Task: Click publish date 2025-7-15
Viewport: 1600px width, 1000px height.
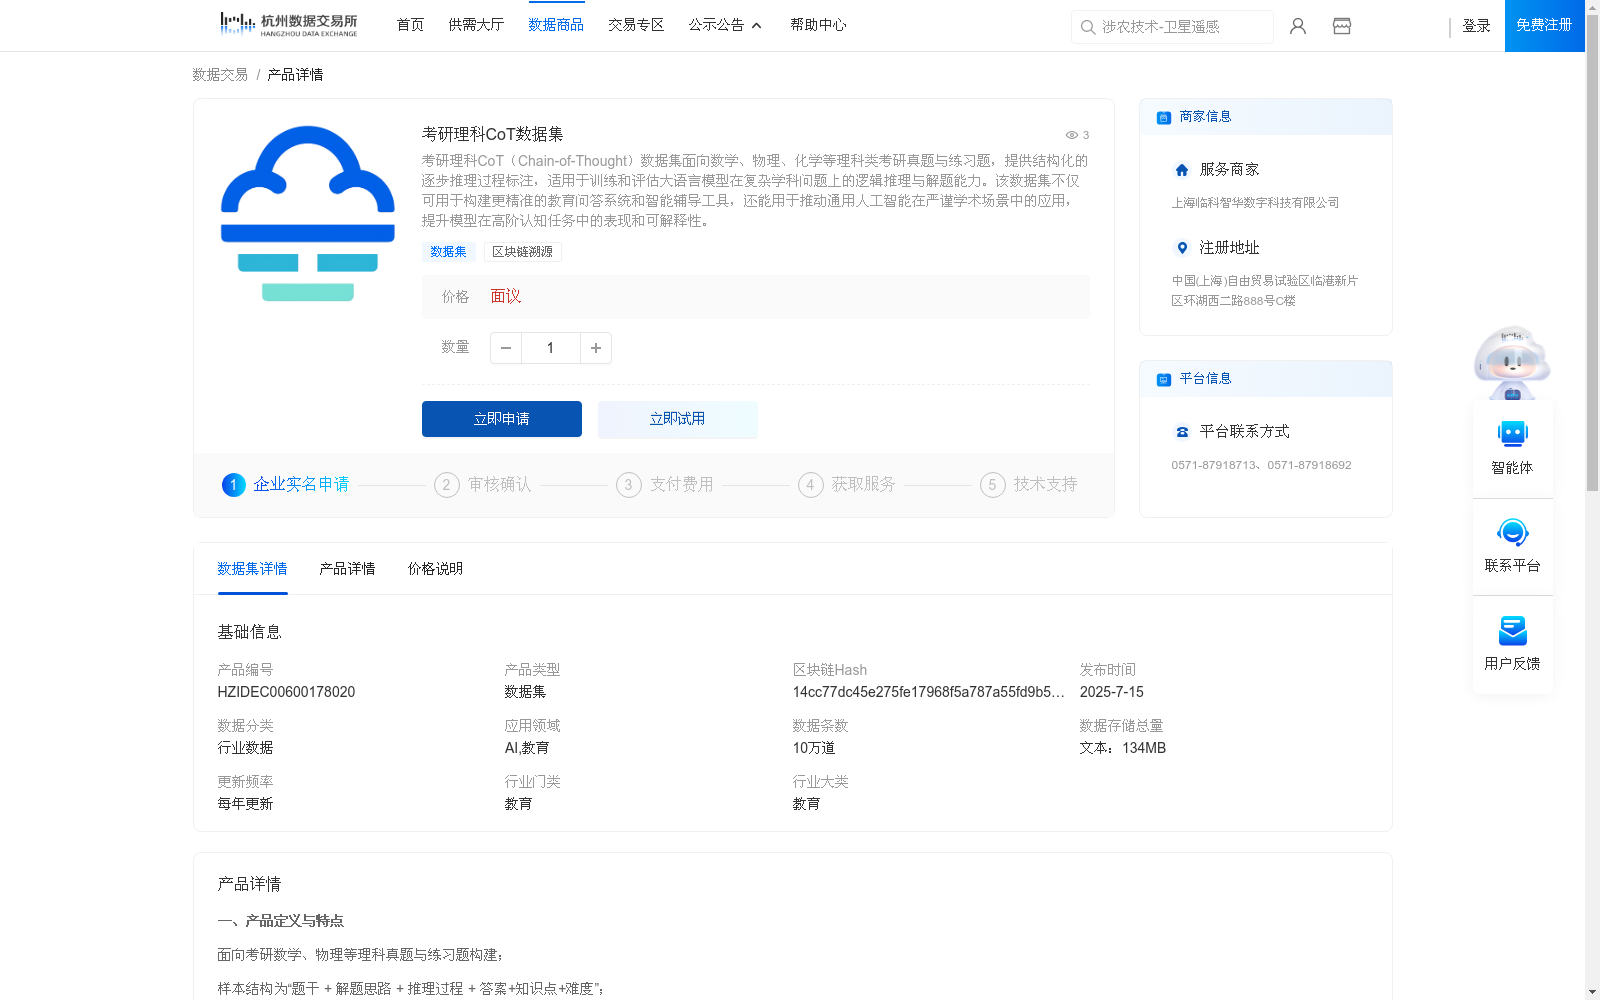Action: (x=1111, y=692)
